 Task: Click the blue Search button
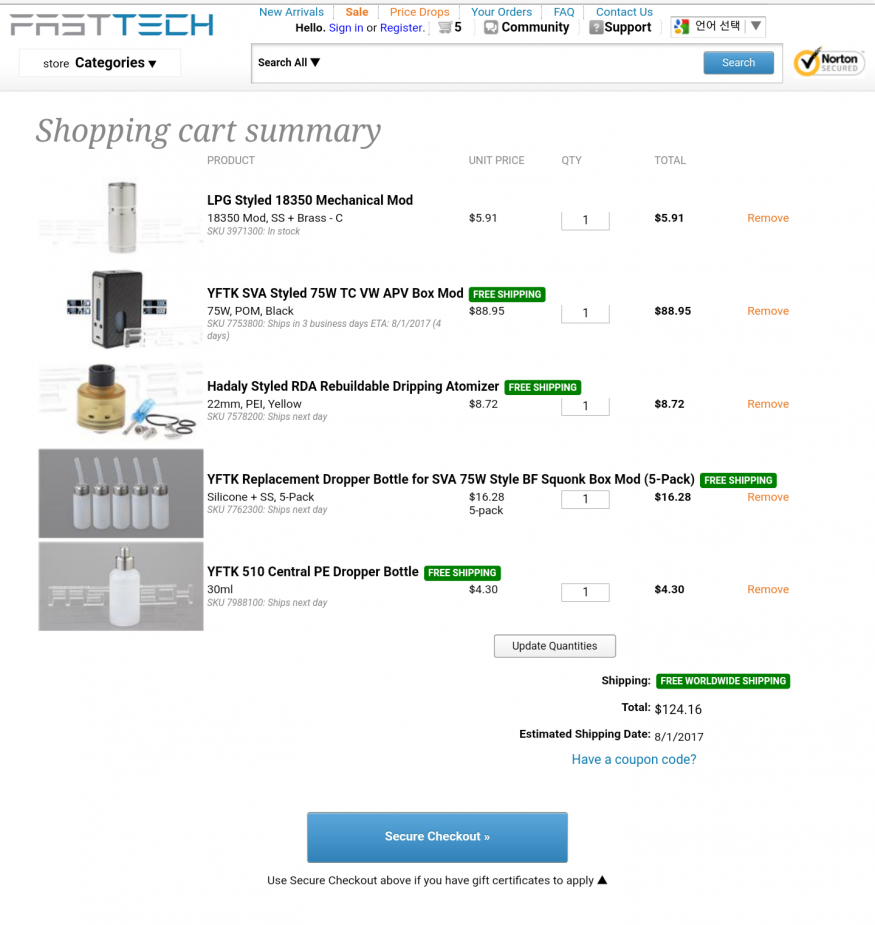click(x=738, y=63)
